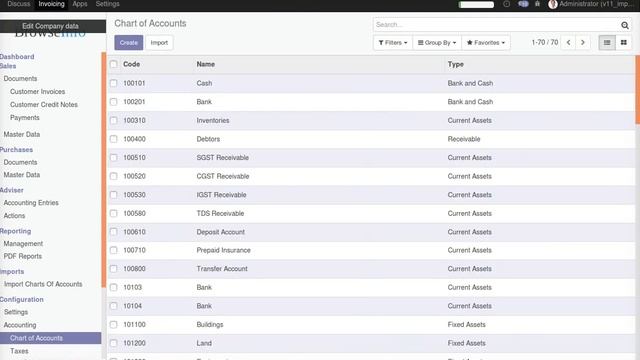This screenshot has height=360, width=640.
Task: Click the code 10103 cell
Action: tap(132, 287)
